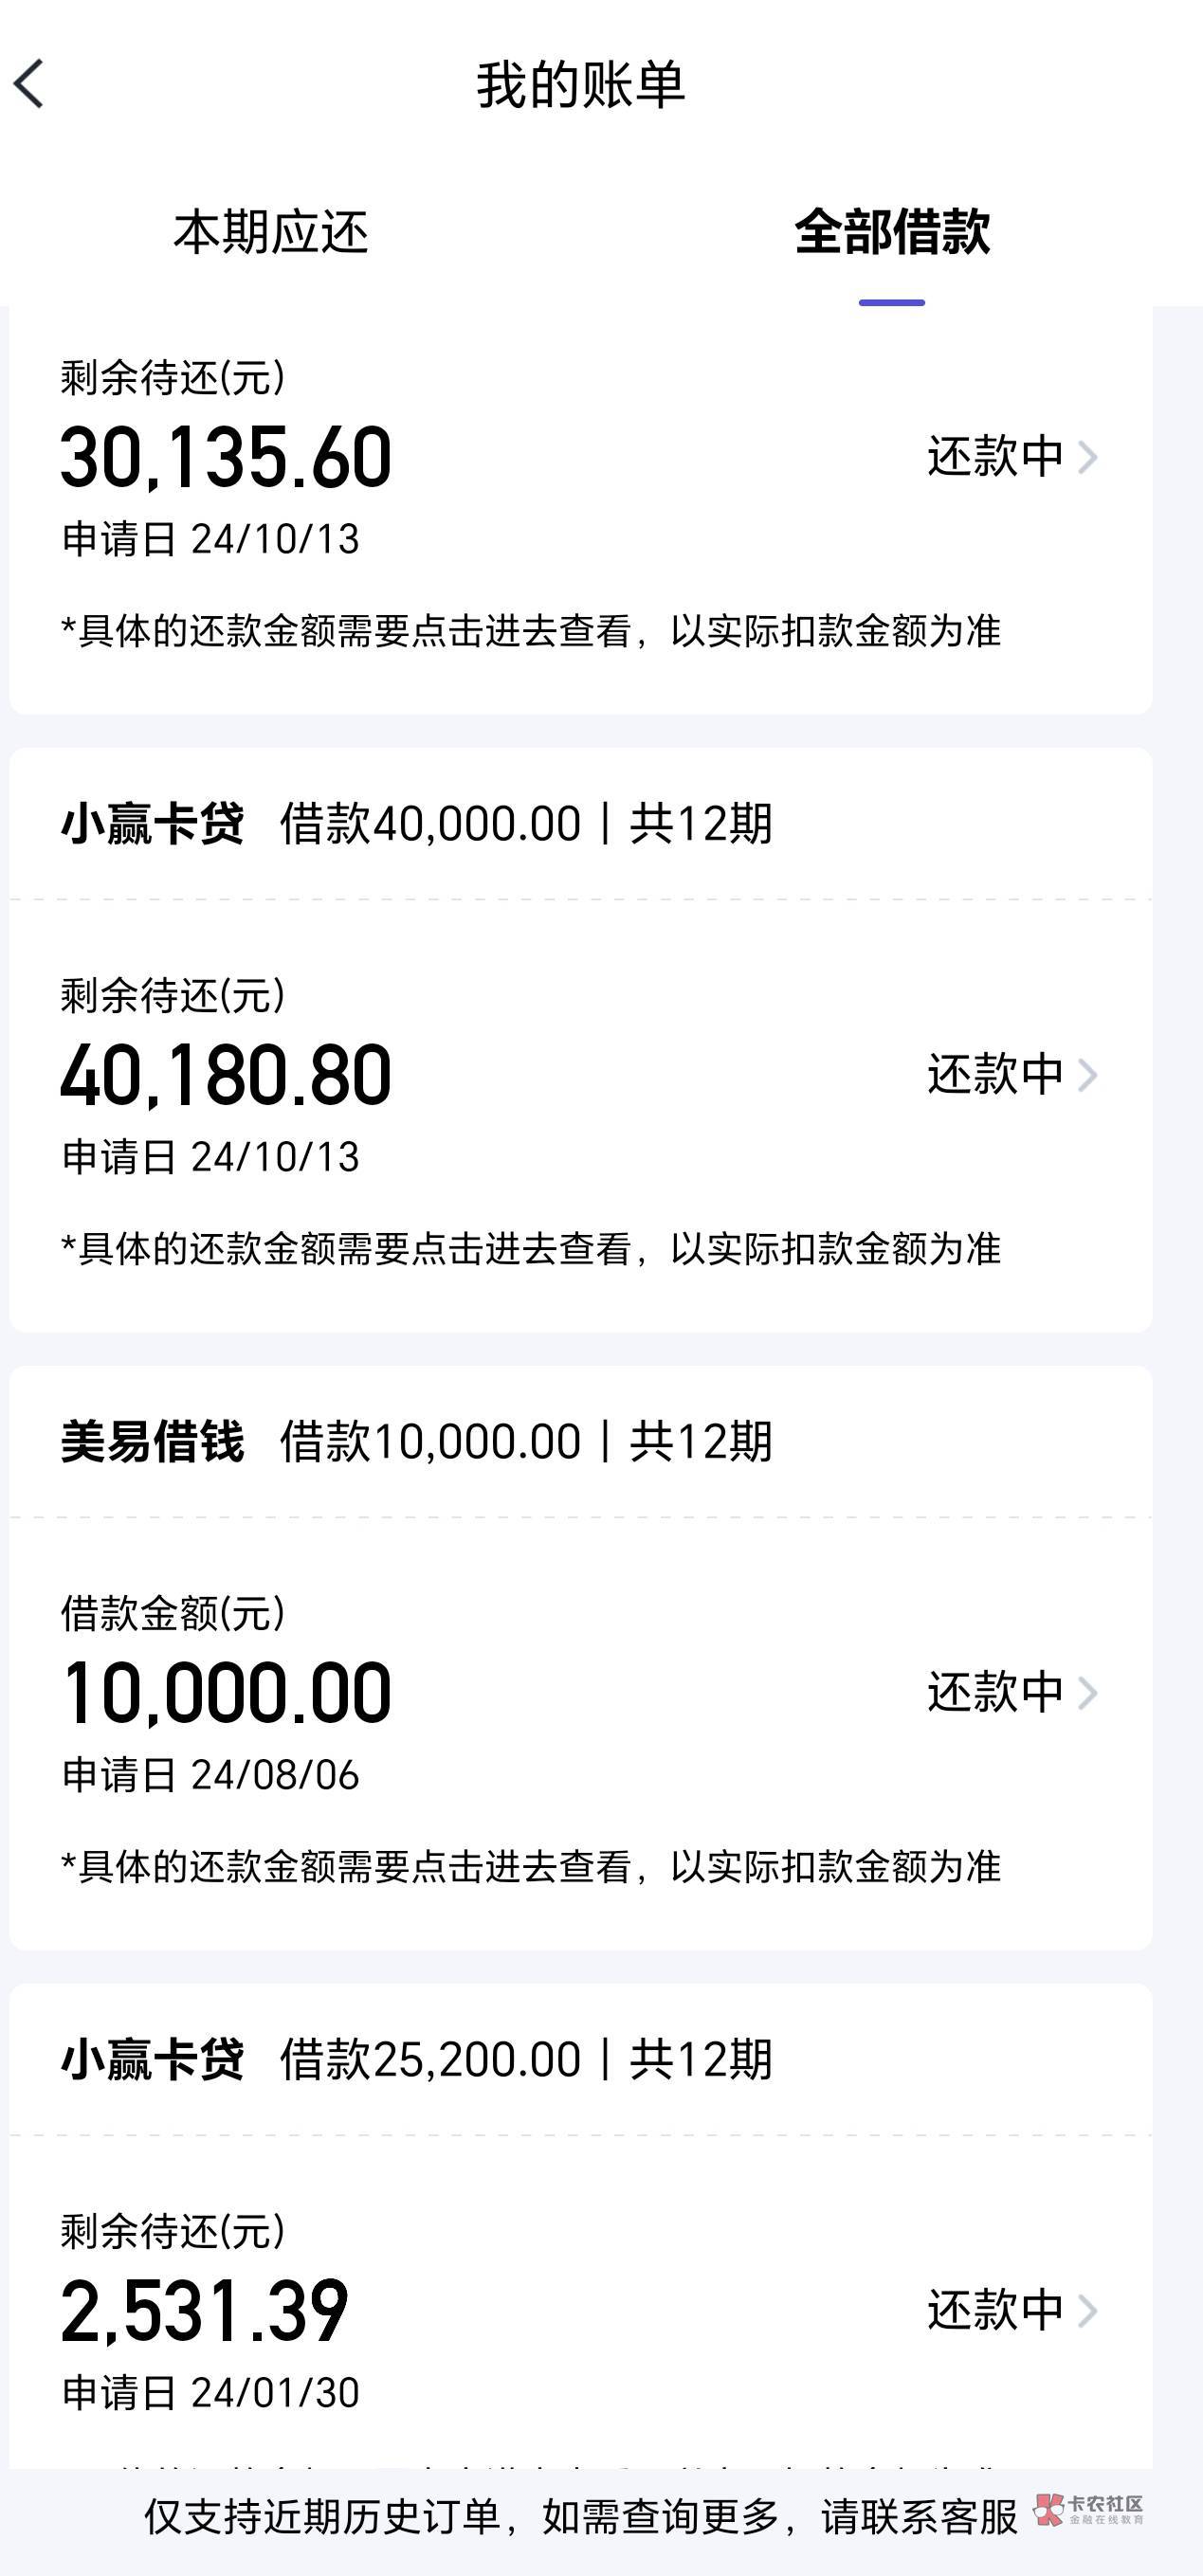Tap the 2,531.39 remaining amount
This screenshot has width=1203, height=2576.
tap(205, 2310)
